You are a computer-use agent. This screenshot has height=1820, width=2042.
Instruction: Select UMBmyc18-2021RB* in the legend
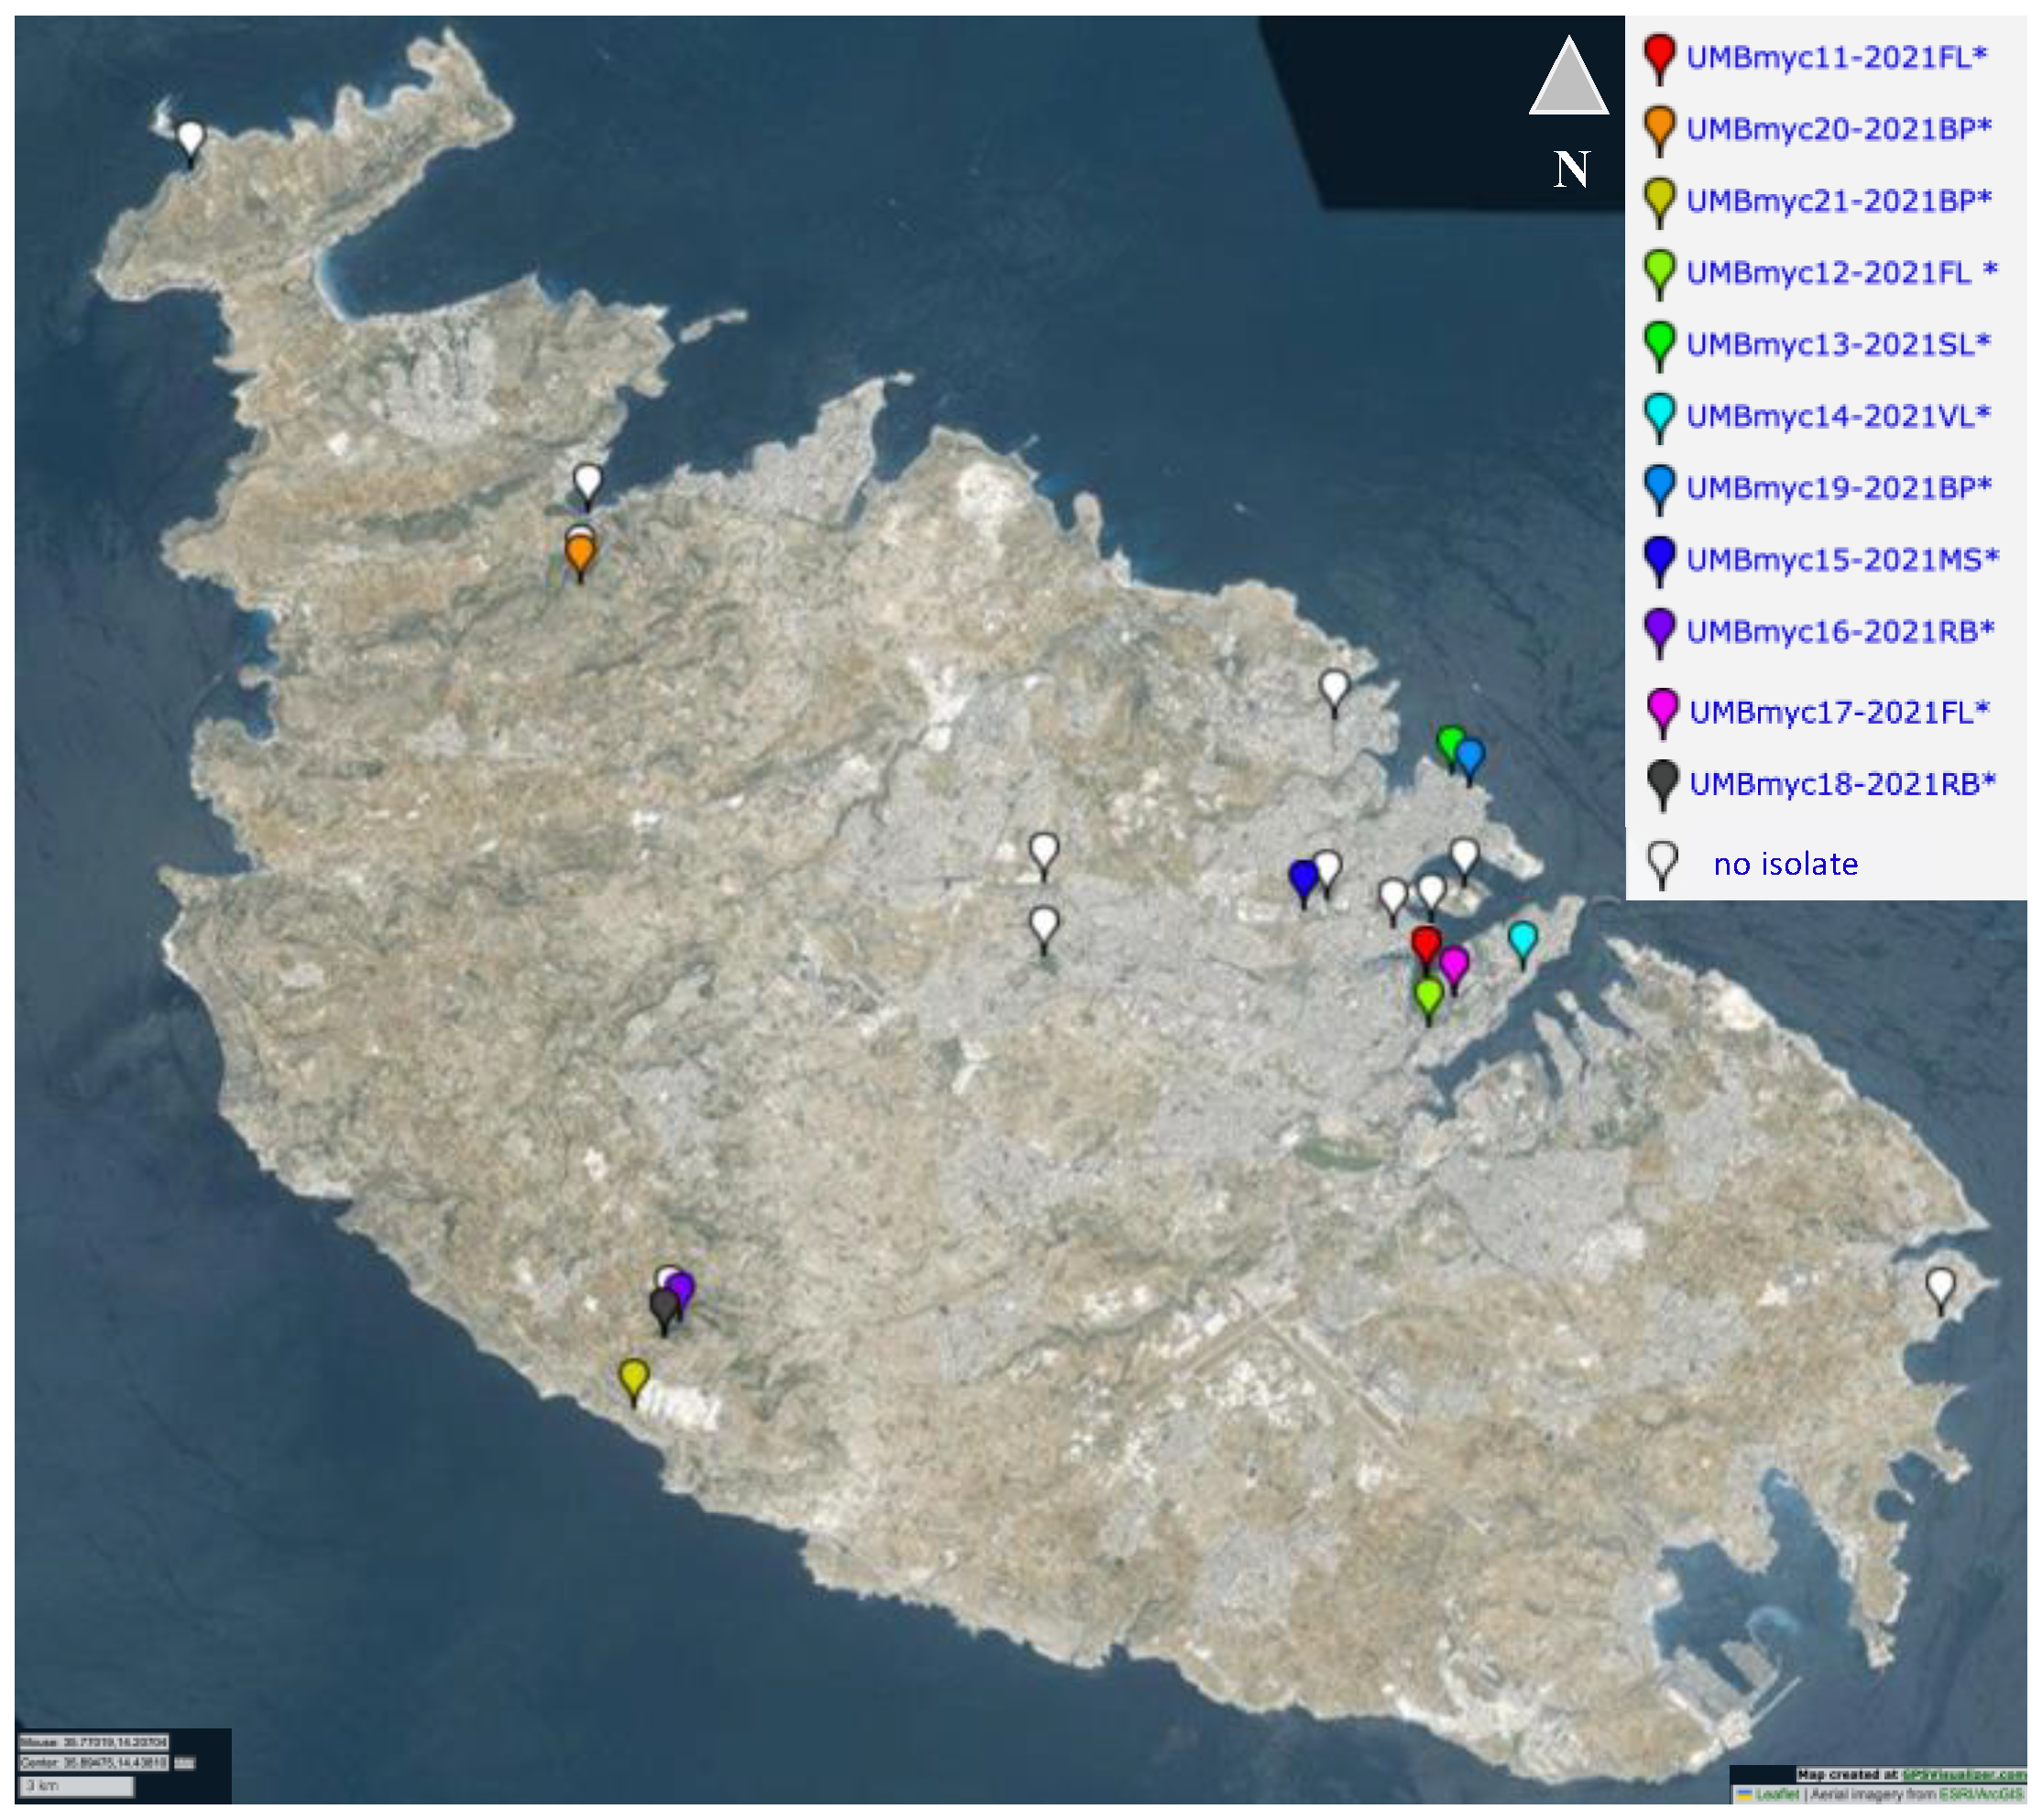coord(1842,784)
